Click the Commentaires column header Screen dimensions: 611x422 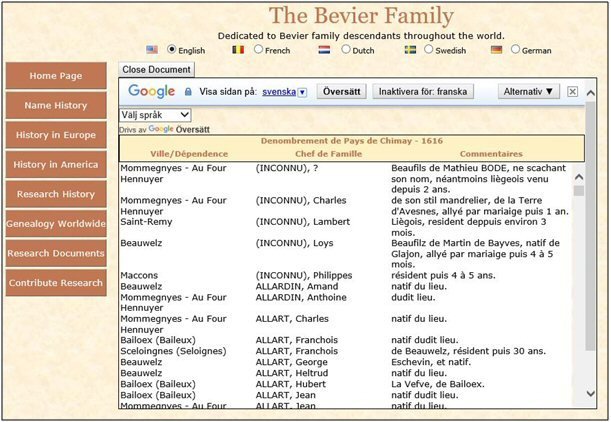click(491, 154)
